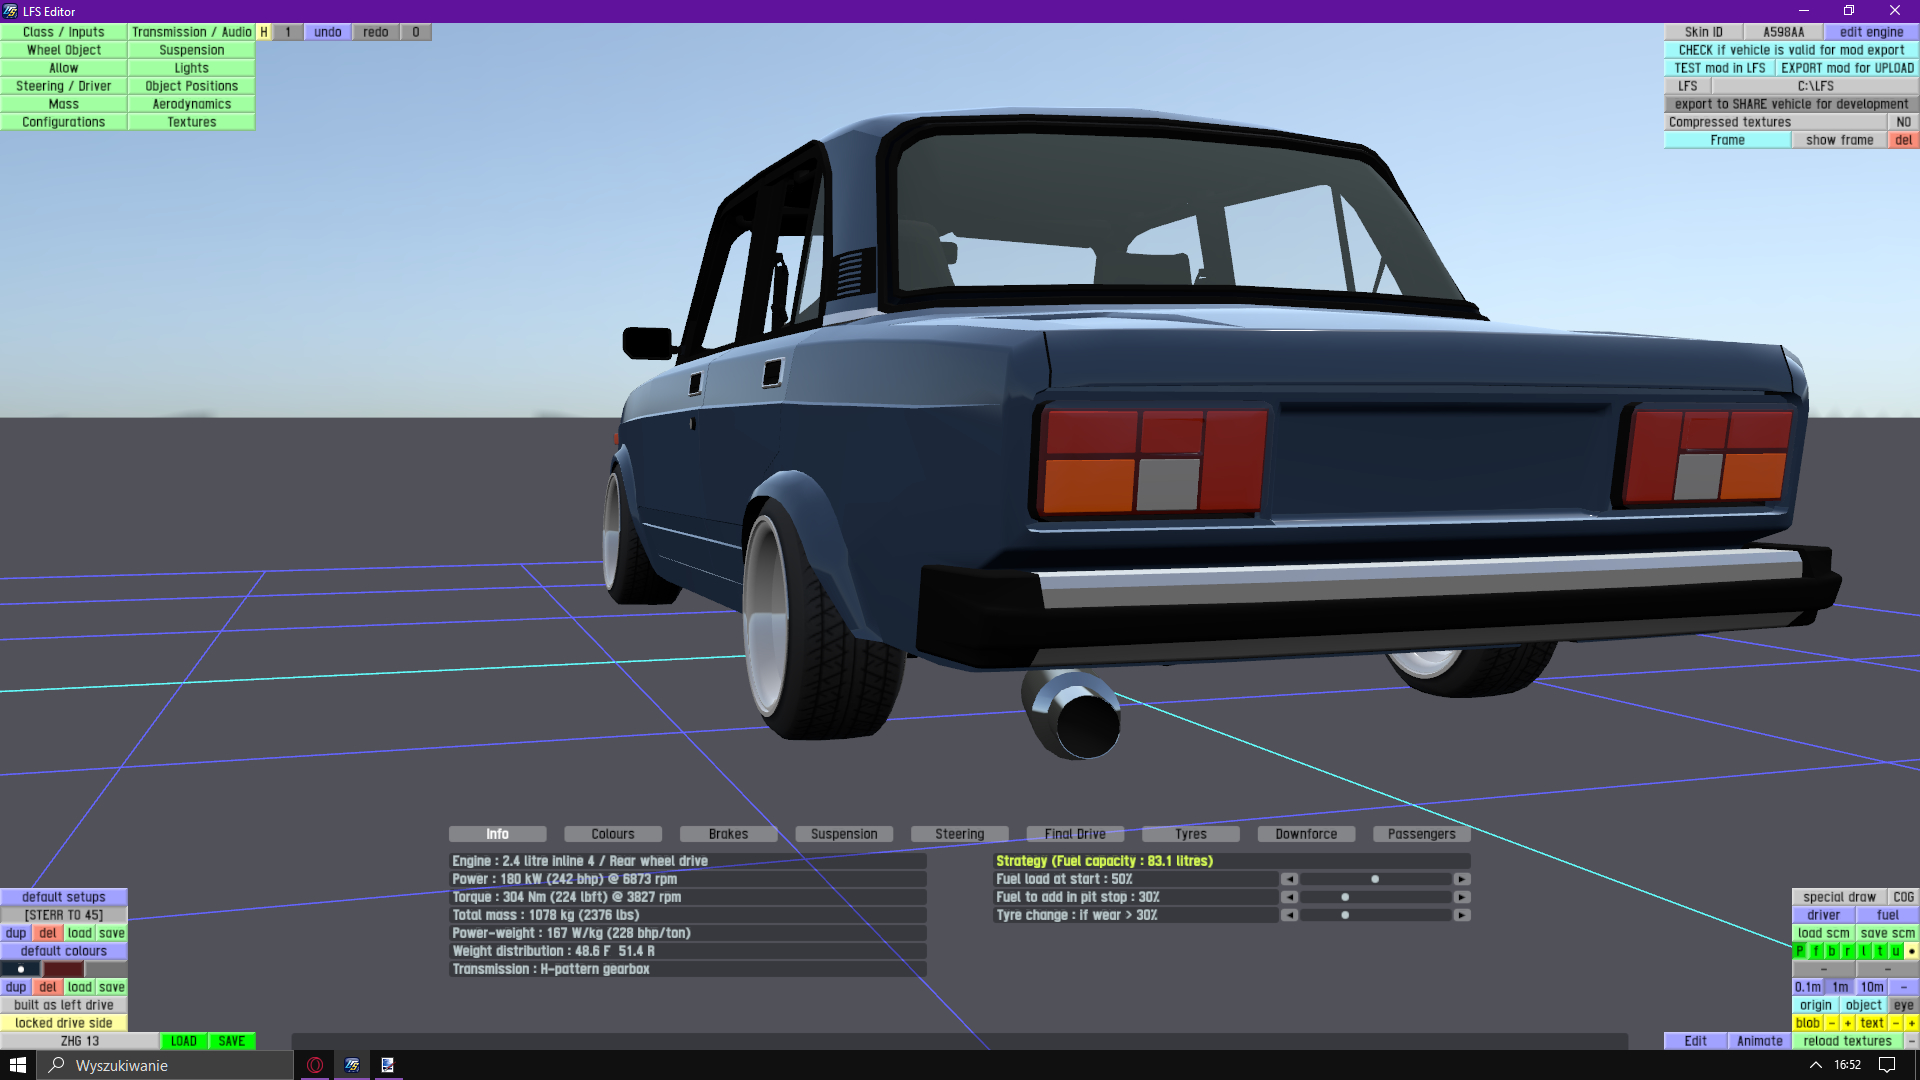Click the Windows Start button

(18, 1065)
